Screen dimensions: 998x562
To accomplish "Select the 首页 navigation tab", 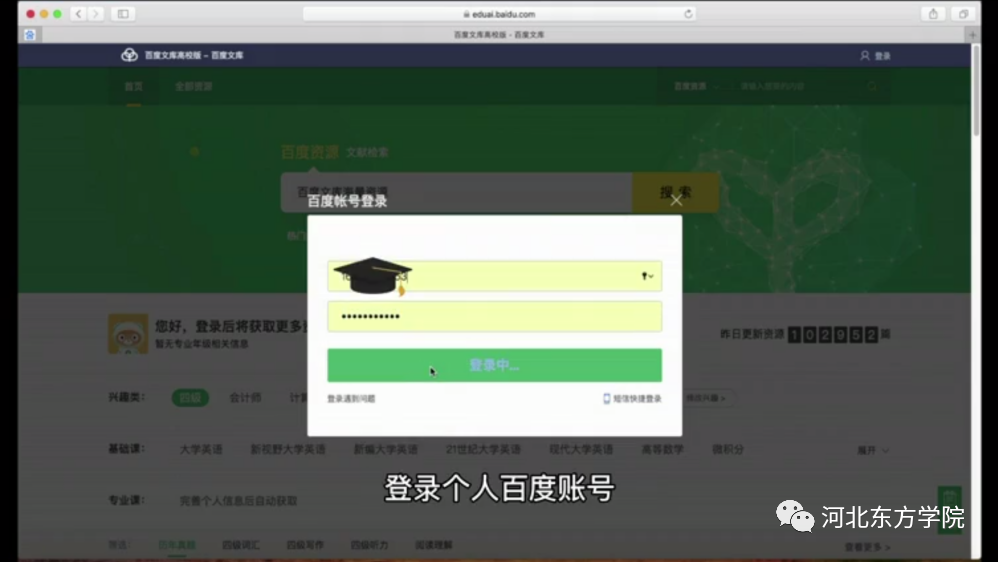I will tap(134, 87).
